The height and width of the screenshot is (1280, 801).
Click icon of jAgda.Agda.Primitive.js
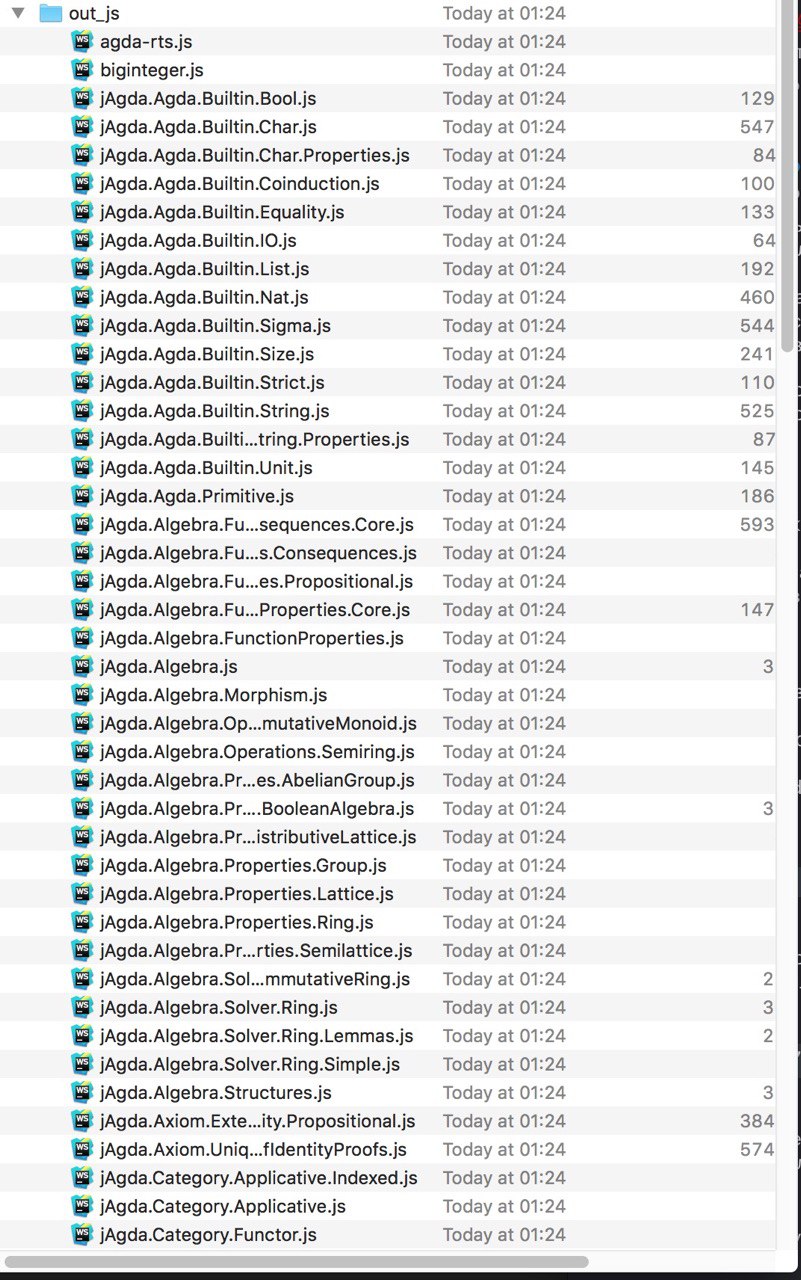click(82, 496)
